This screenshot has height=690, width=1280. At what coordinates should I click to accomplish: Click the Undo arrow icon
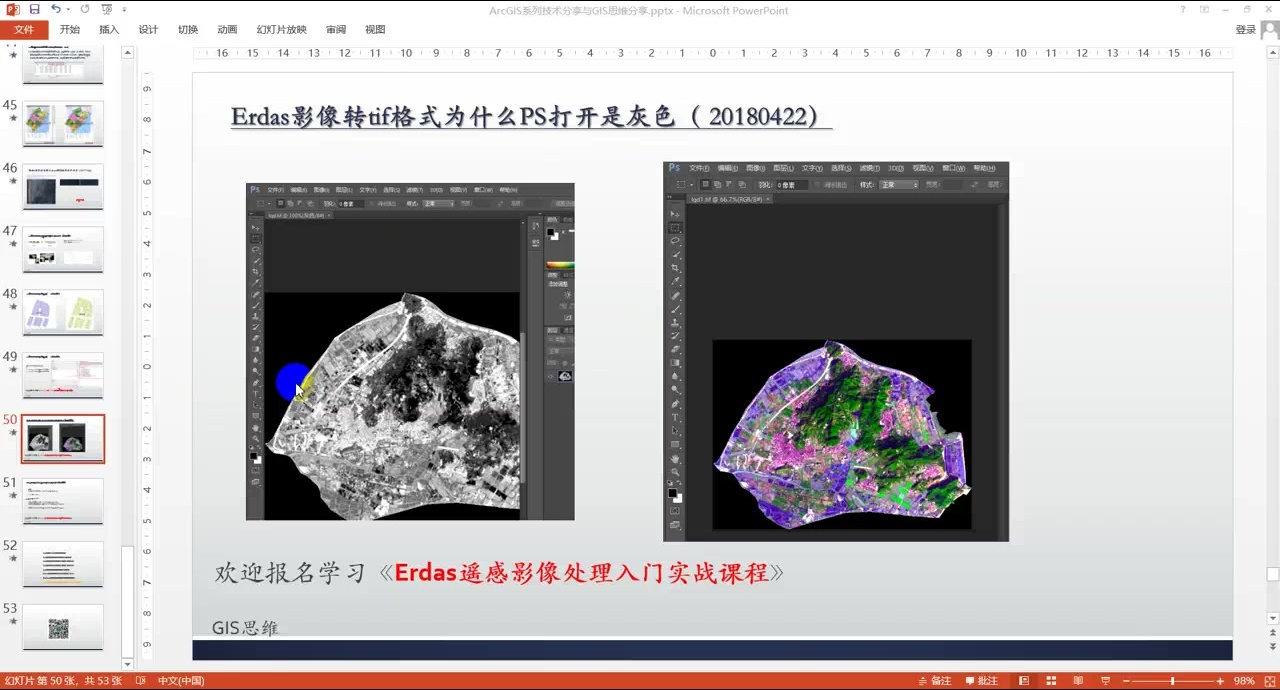[x=56, y=9]
